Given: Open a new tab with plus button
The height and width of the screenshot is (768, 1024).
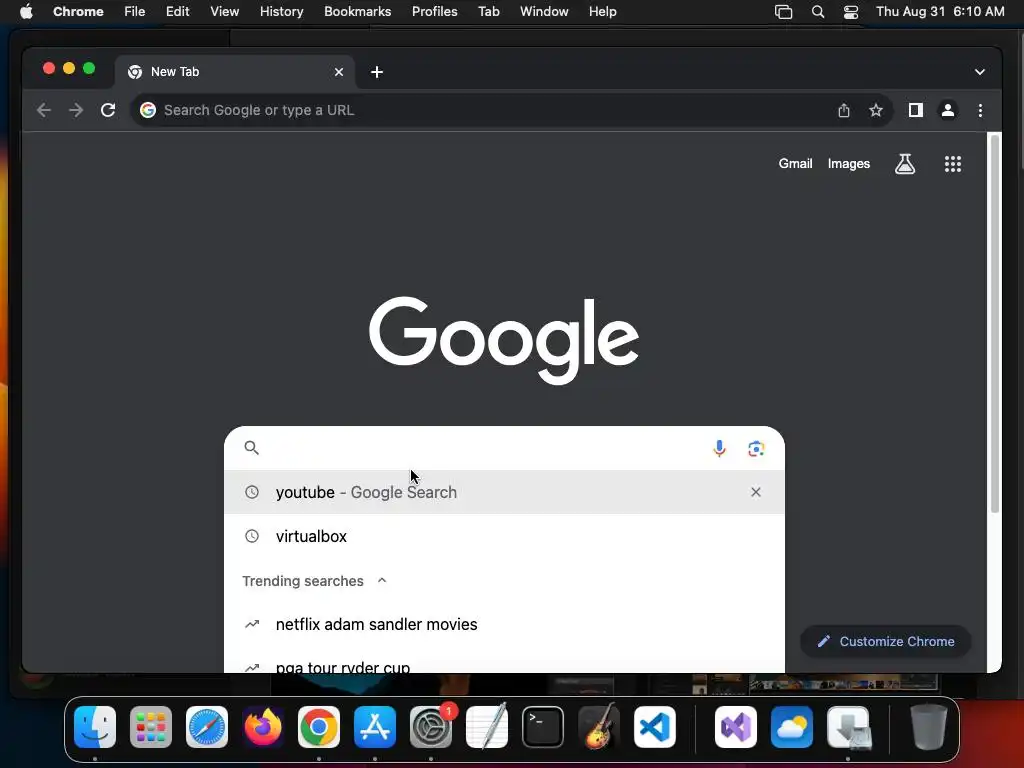Looking at the screenshot, I should [x=377, y=72].
